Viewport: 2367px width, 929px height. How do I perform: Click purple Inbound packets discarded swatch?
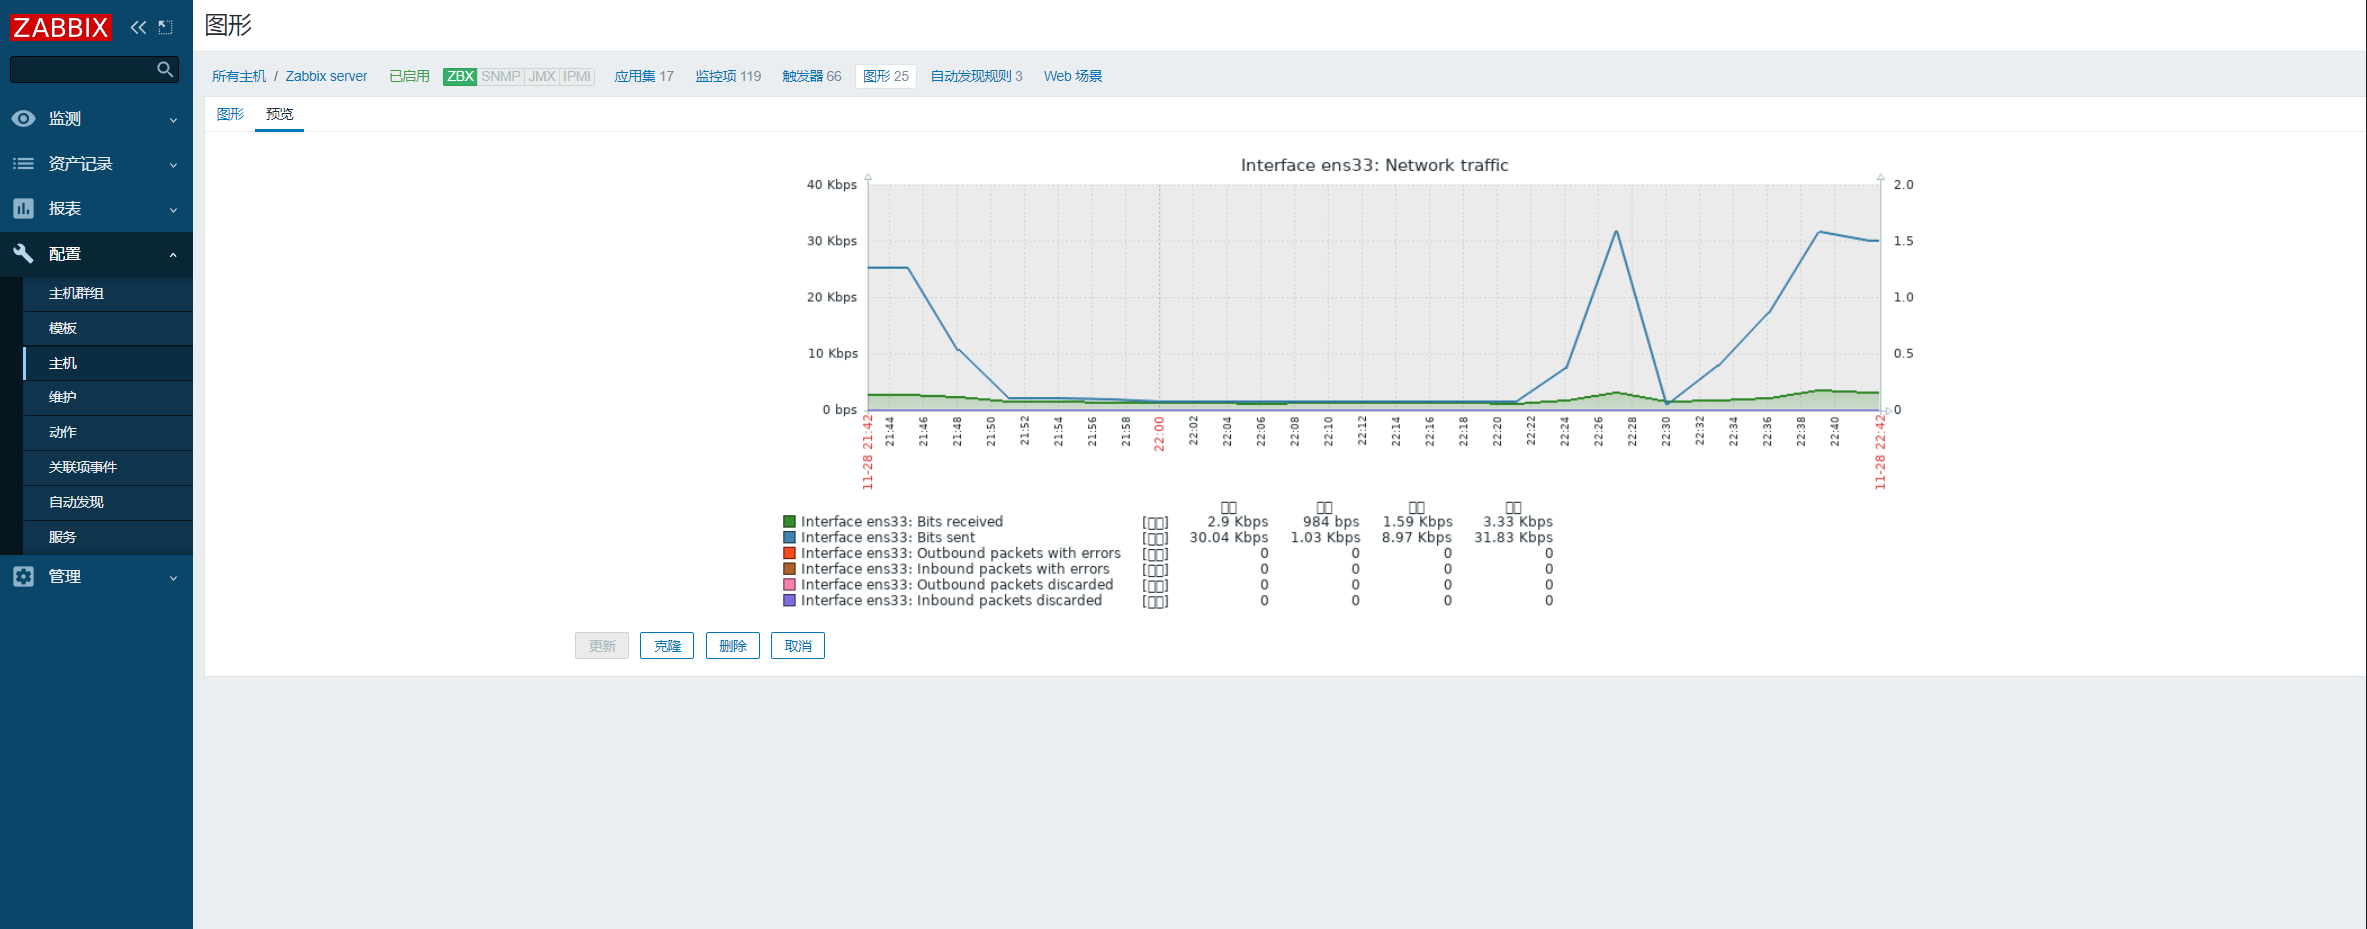pyautogui.click(x=789, y=601)
